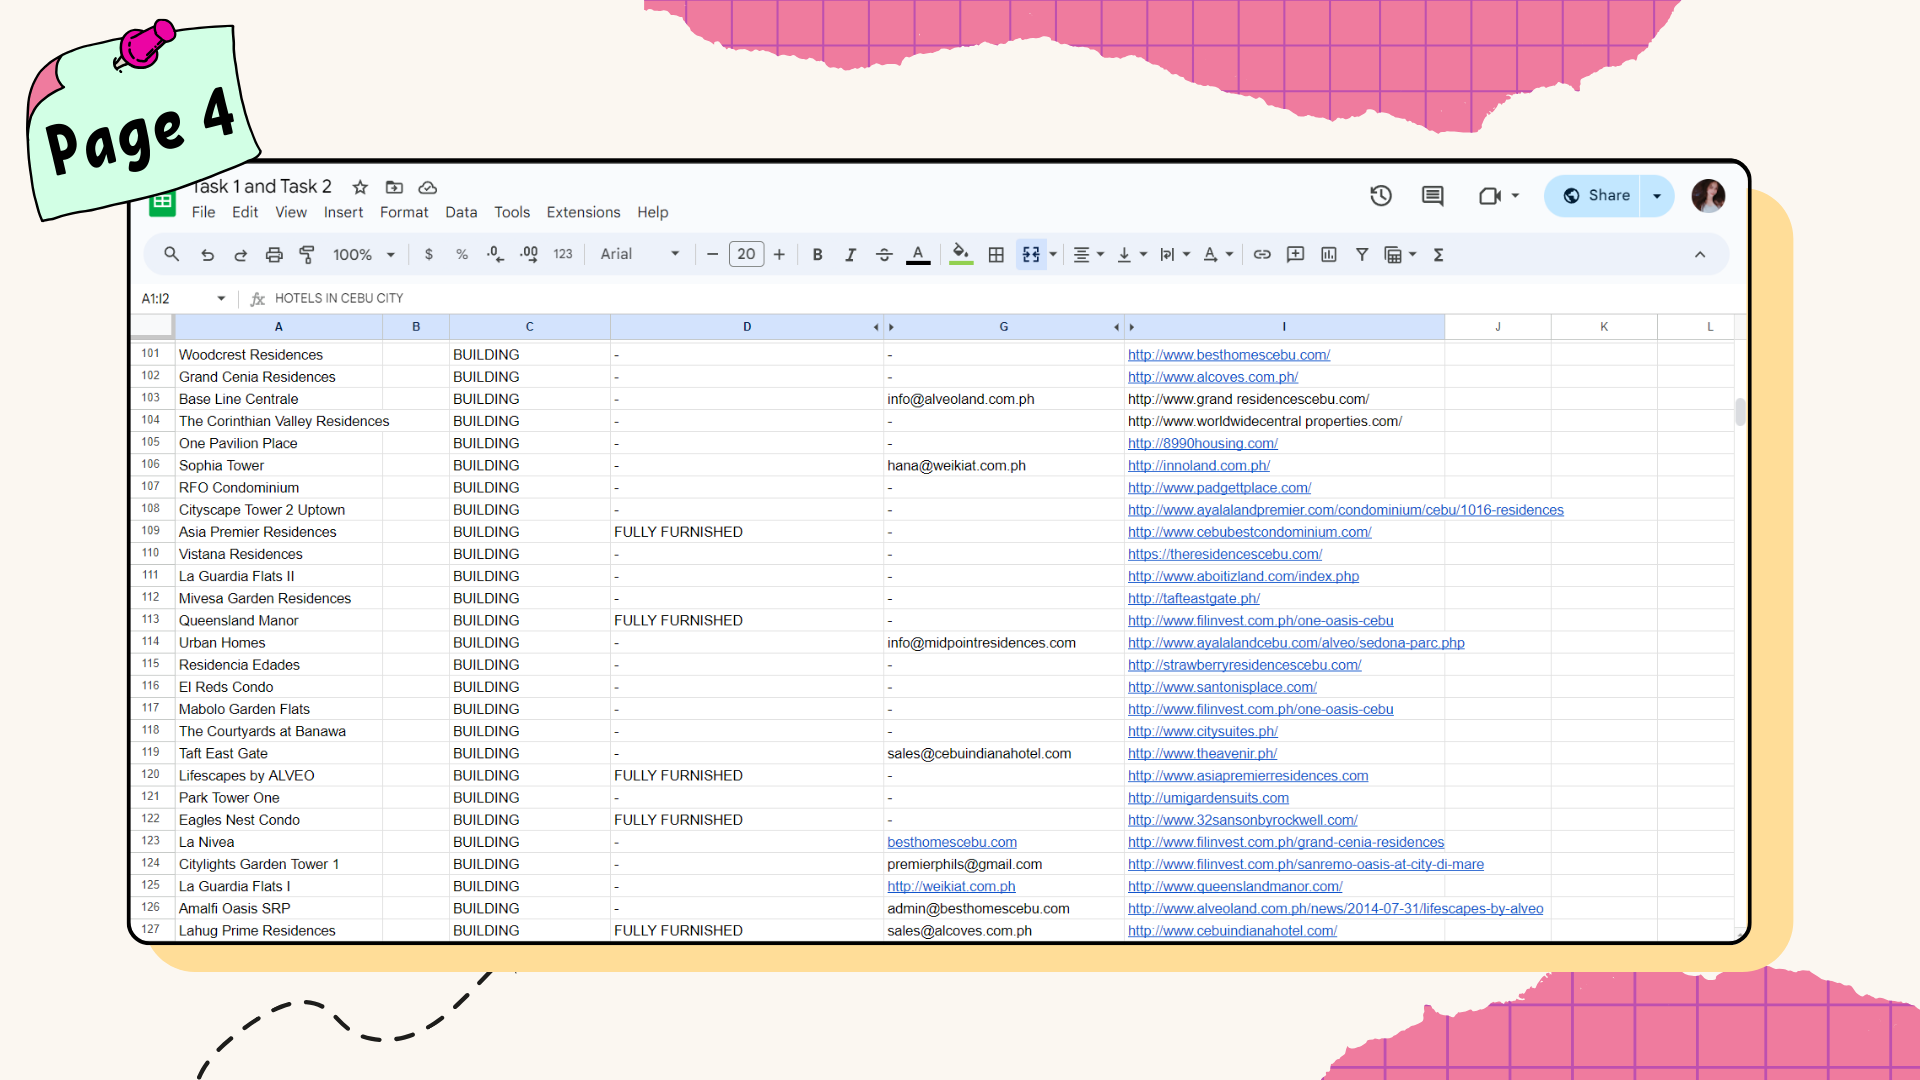Open the theresidencescebu.com link
The image size is (1920, 1080).
pyautogui.click(x=1224, y=554)
